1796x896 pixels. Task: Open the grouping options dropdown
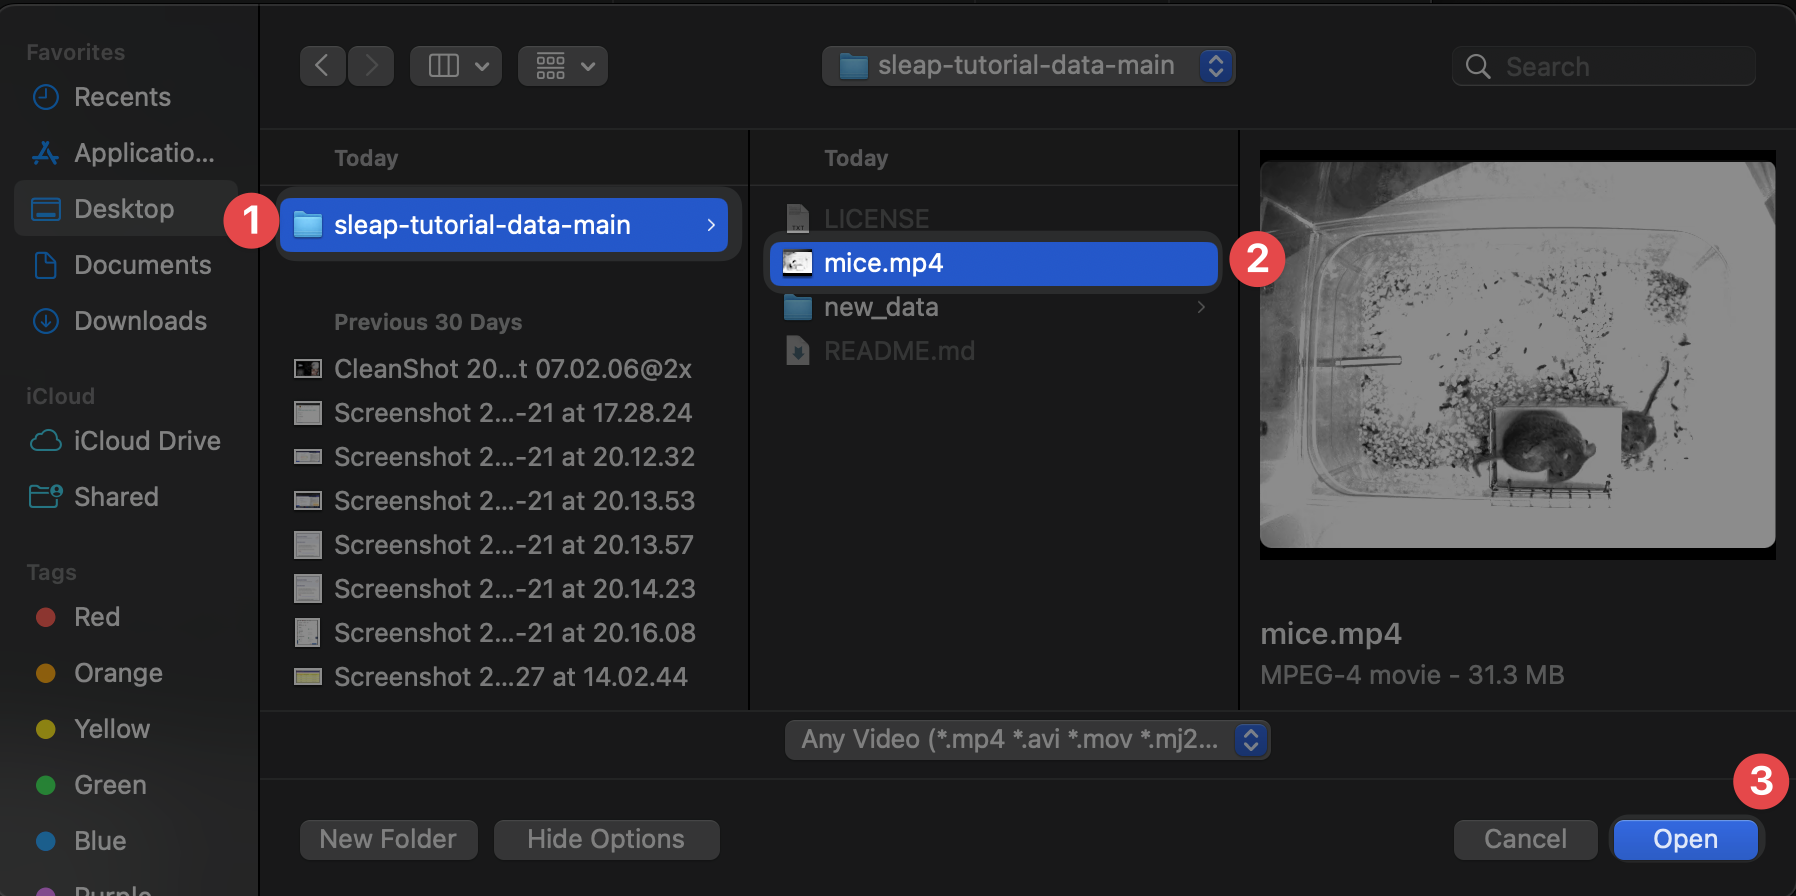[563, 66]
